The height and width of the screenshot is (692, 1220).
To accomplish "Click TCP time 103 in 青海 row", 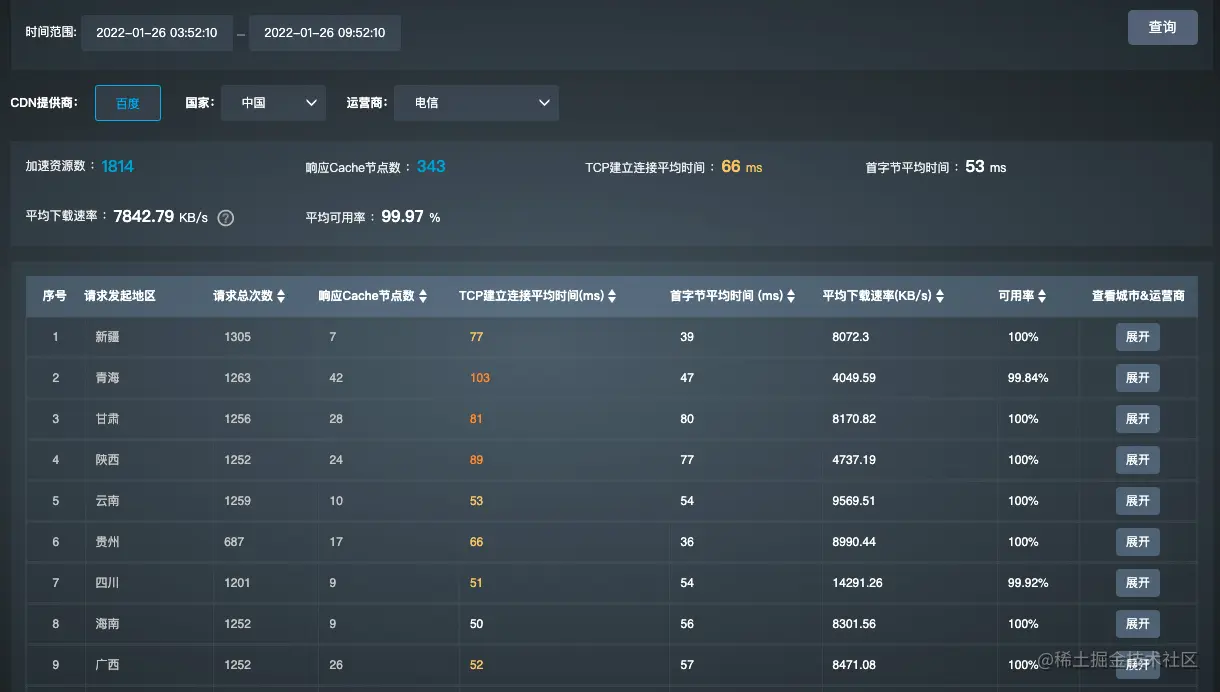I will click(480, 378).
